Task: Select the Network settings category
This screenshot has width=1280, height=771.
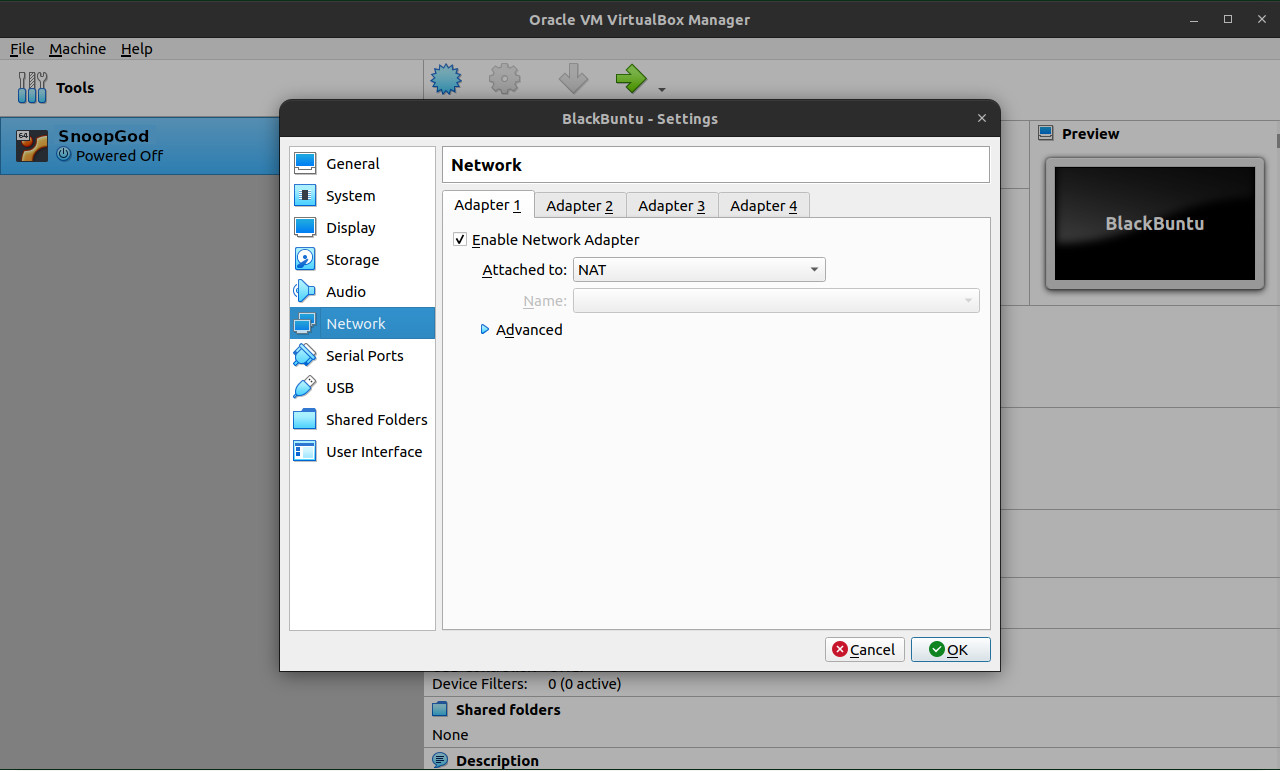Action: pos(362,324)
